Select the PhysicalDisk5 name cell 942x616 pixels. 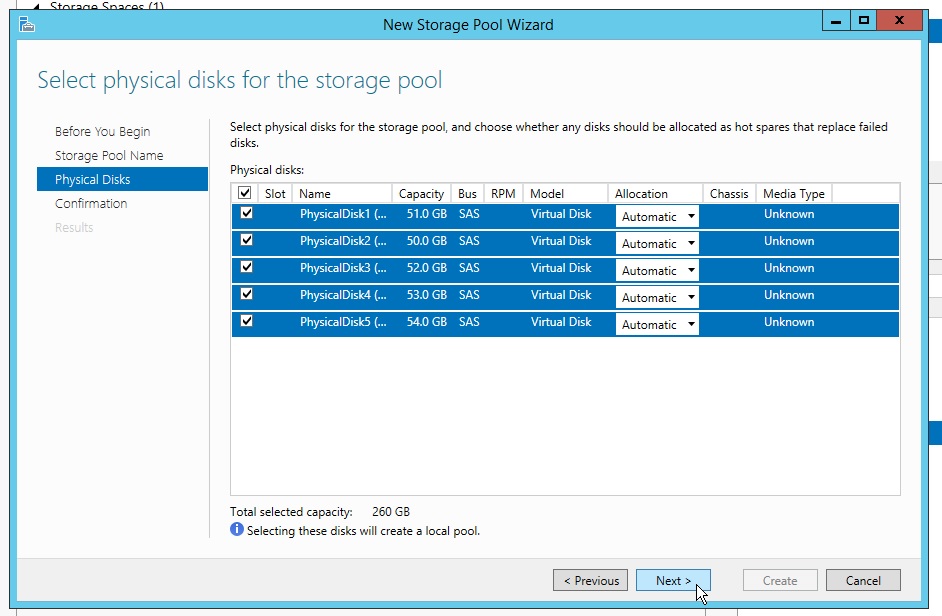point(343,322)
